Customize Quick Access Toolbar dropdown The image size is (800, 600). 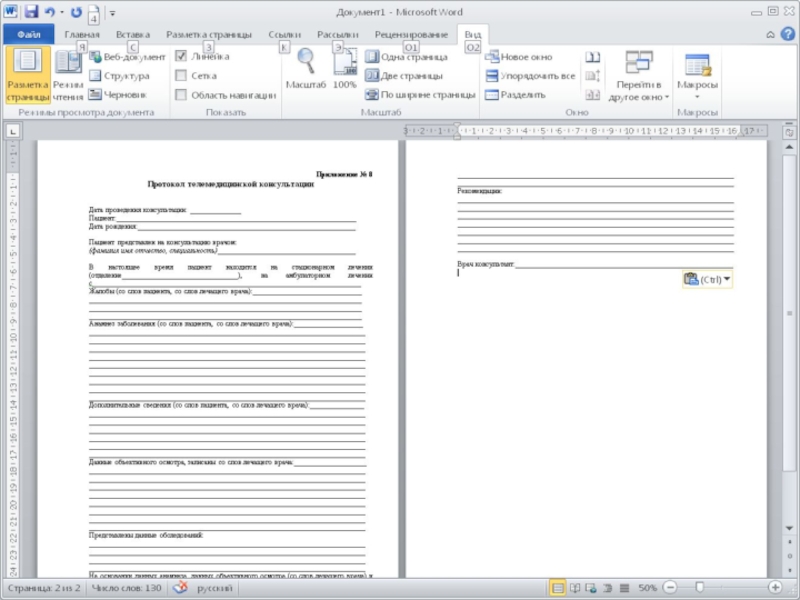coord(112,13)
